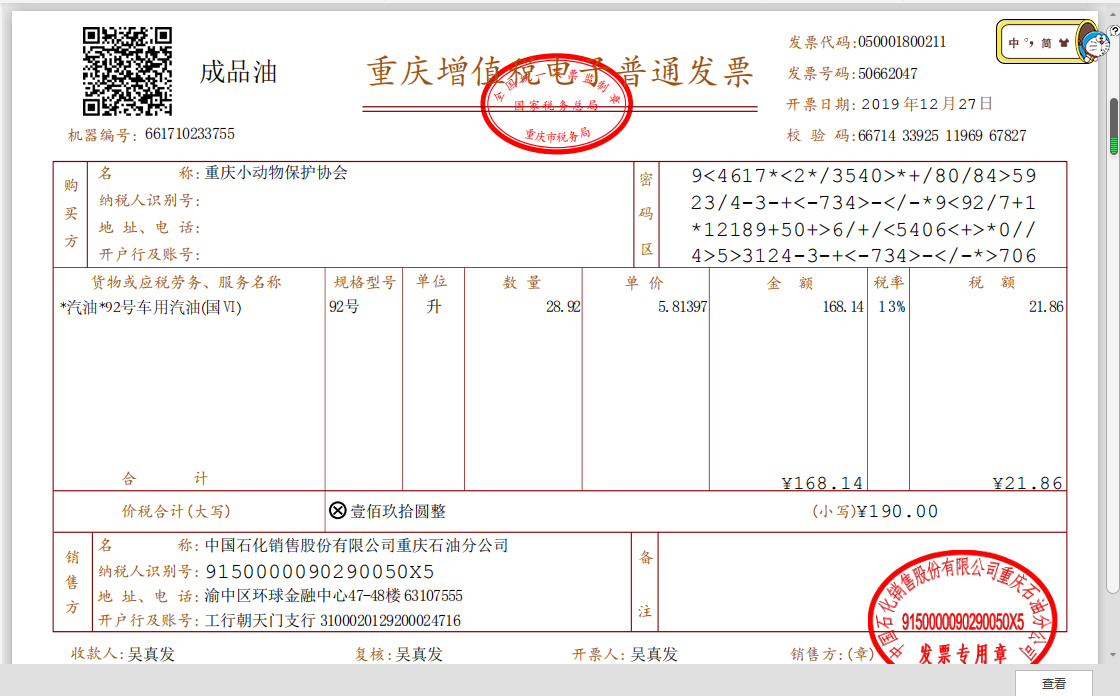Click the issuer name after 开票人
The image size is (1120, 696).
(654, 654)
